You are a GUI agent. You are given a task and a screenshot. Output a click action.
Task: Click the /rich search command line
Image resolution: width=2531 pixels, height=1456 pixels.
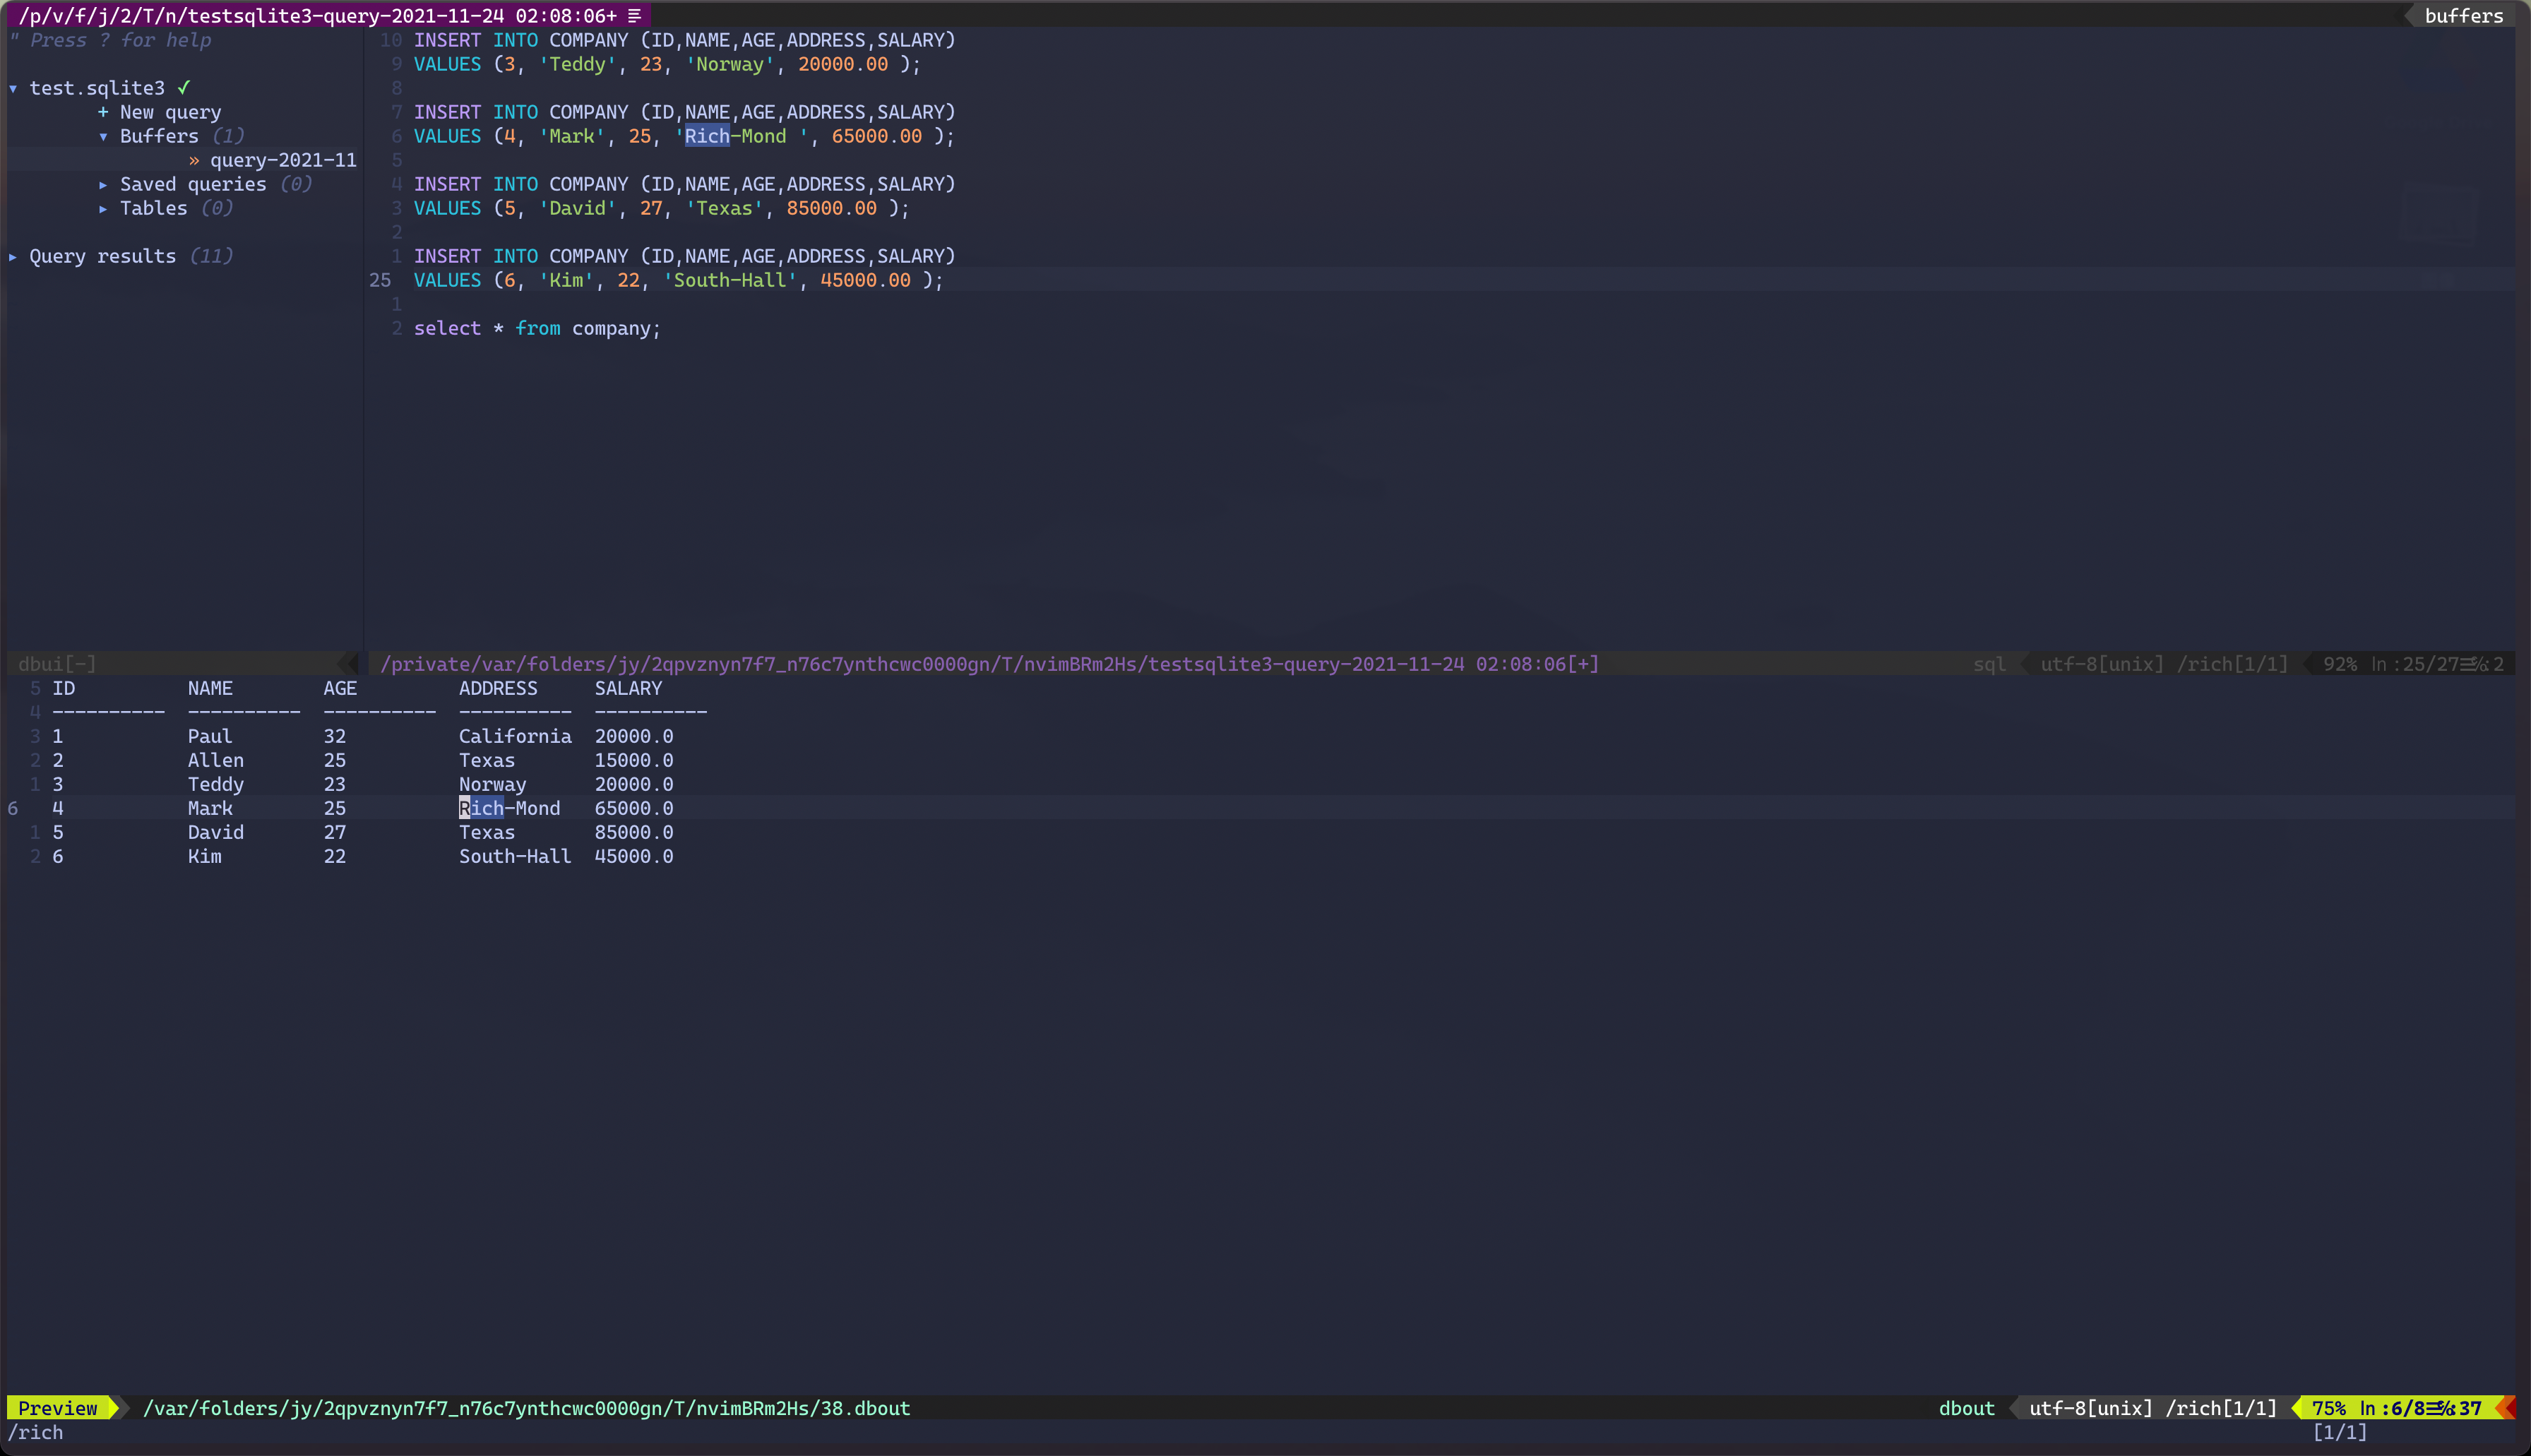point(36,1432)
